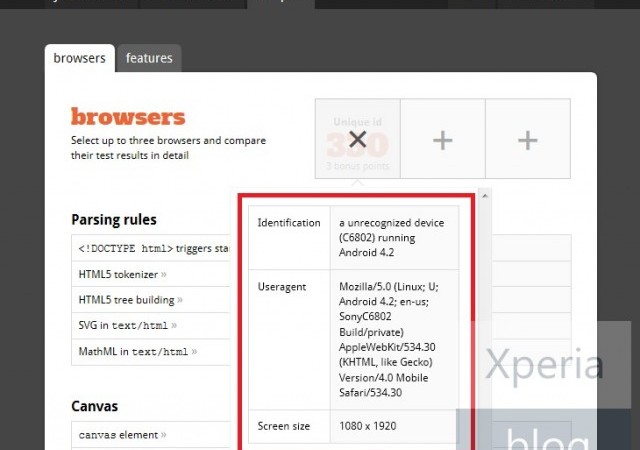Remove the first browser with the X icon
The image size is (640, 450).
click(357, 140)
